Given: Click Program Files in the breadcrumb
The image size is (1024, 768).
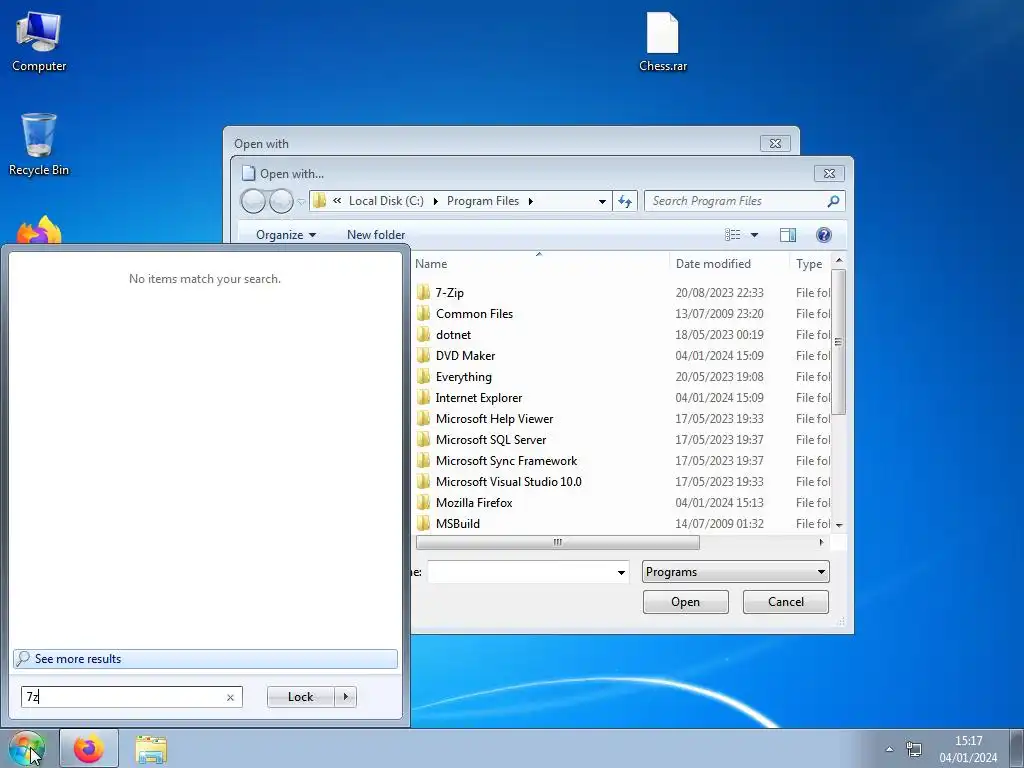Looking at the screenshot, I should [x=483, y=201].
